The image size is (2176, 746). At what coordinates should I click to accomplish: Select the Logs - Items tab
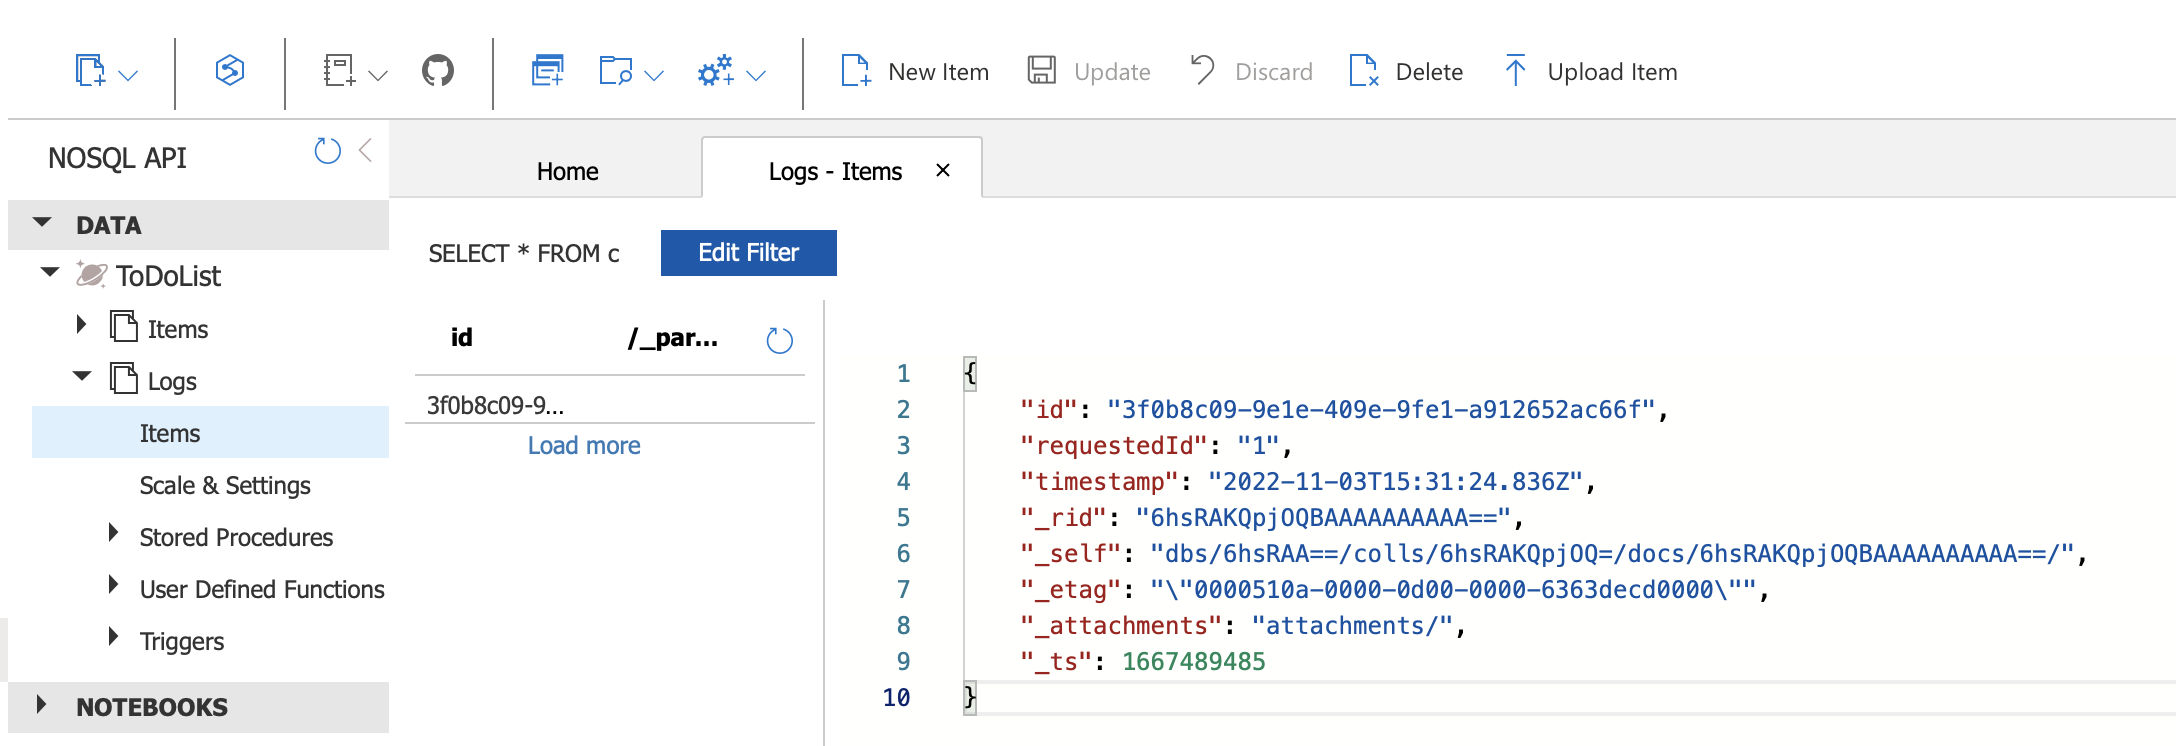click(x=835, y=171)
